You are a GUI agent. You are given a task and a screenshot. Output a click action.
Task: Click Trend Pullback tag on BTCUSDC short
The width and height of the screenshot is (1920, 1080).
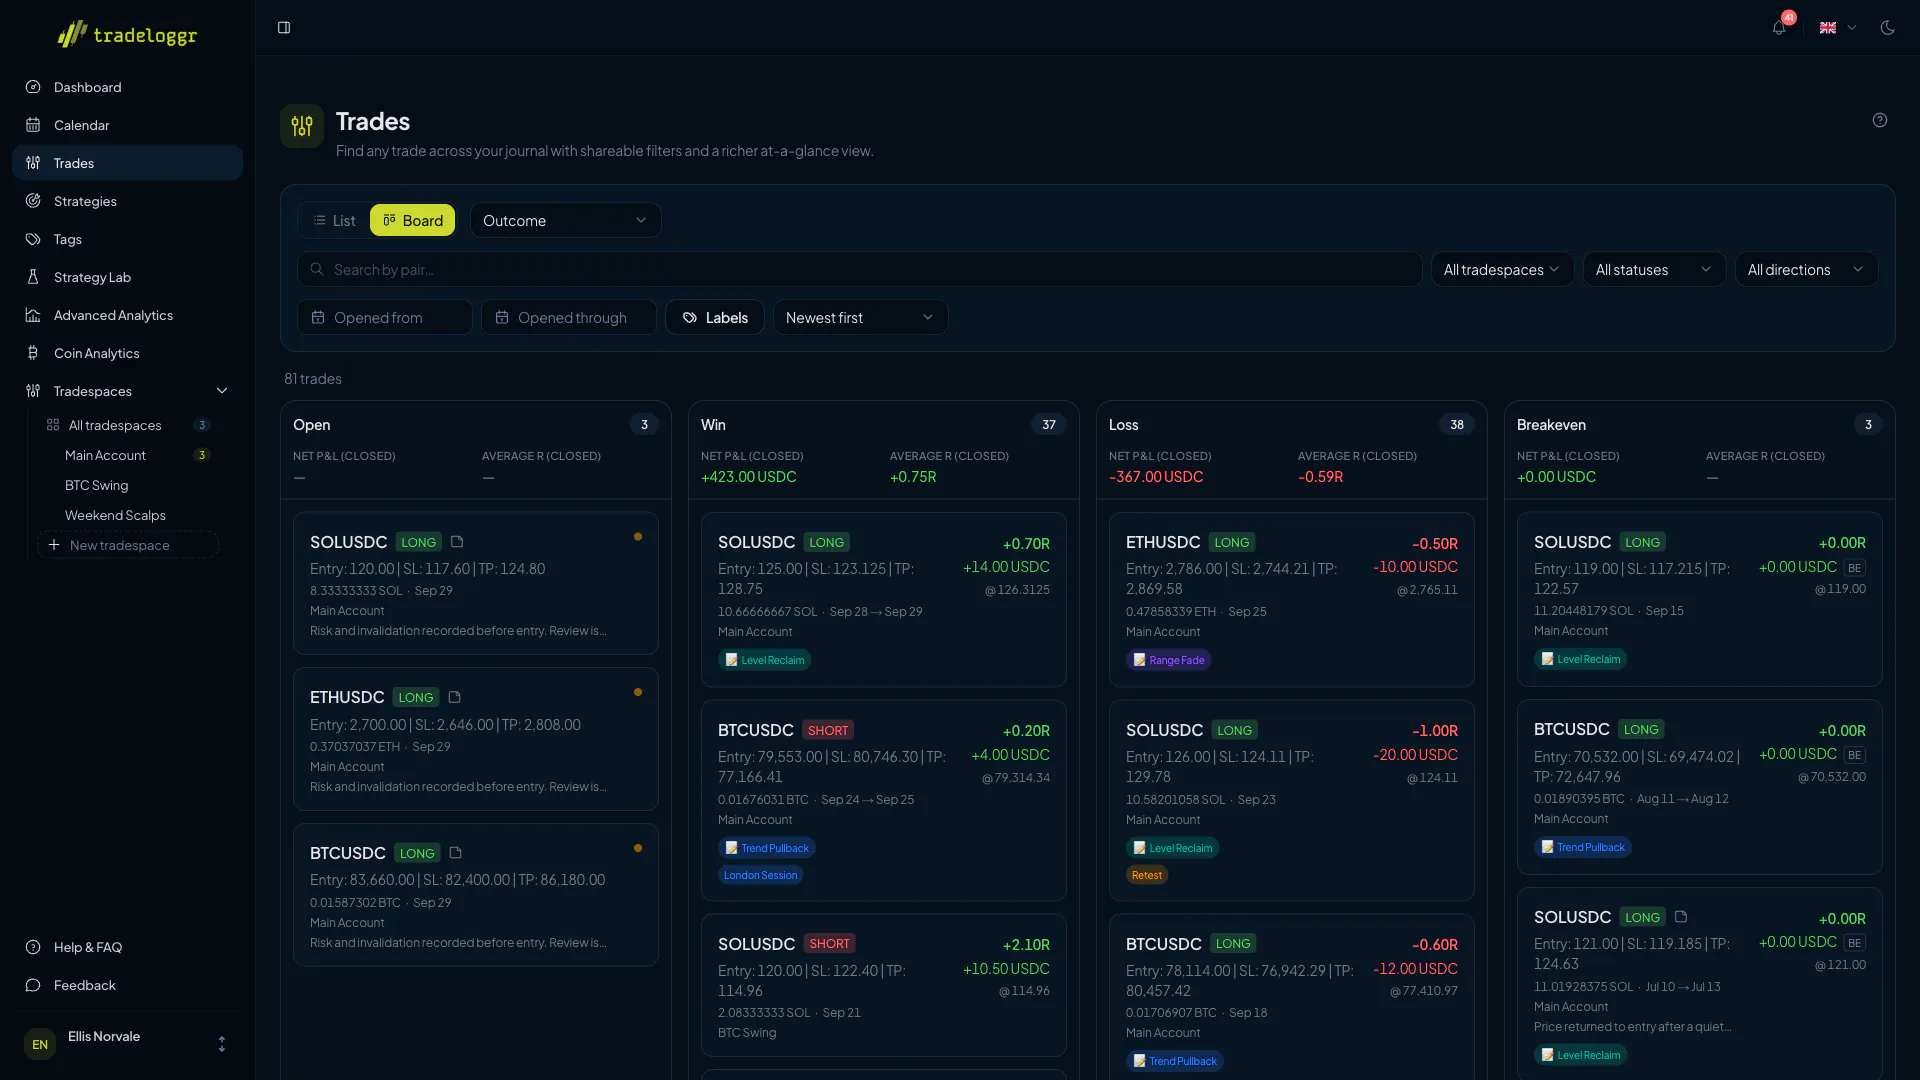767,848
